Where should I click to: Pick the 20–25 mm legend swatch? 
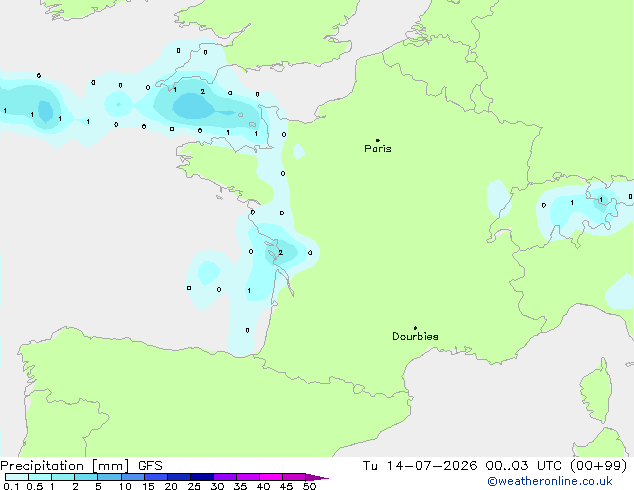pyautogui.click(x=179, y=477)
